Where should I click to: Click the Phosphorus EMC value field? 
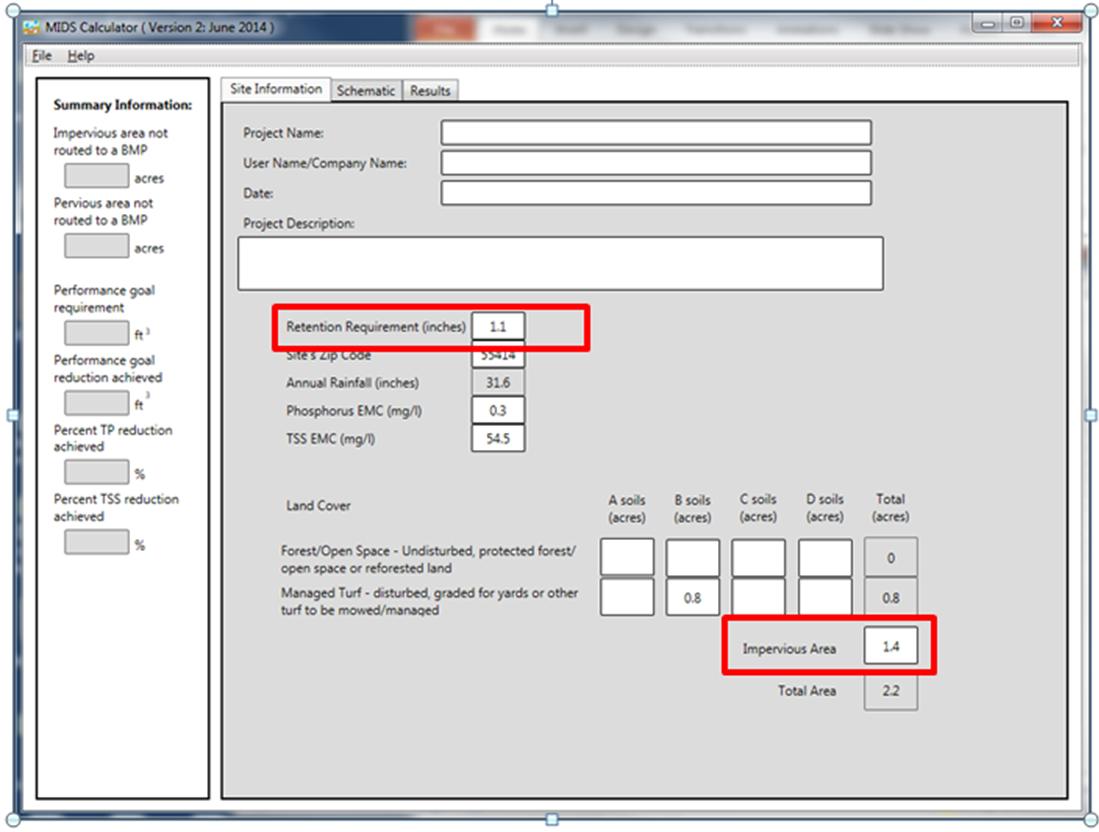click(498, 410)
